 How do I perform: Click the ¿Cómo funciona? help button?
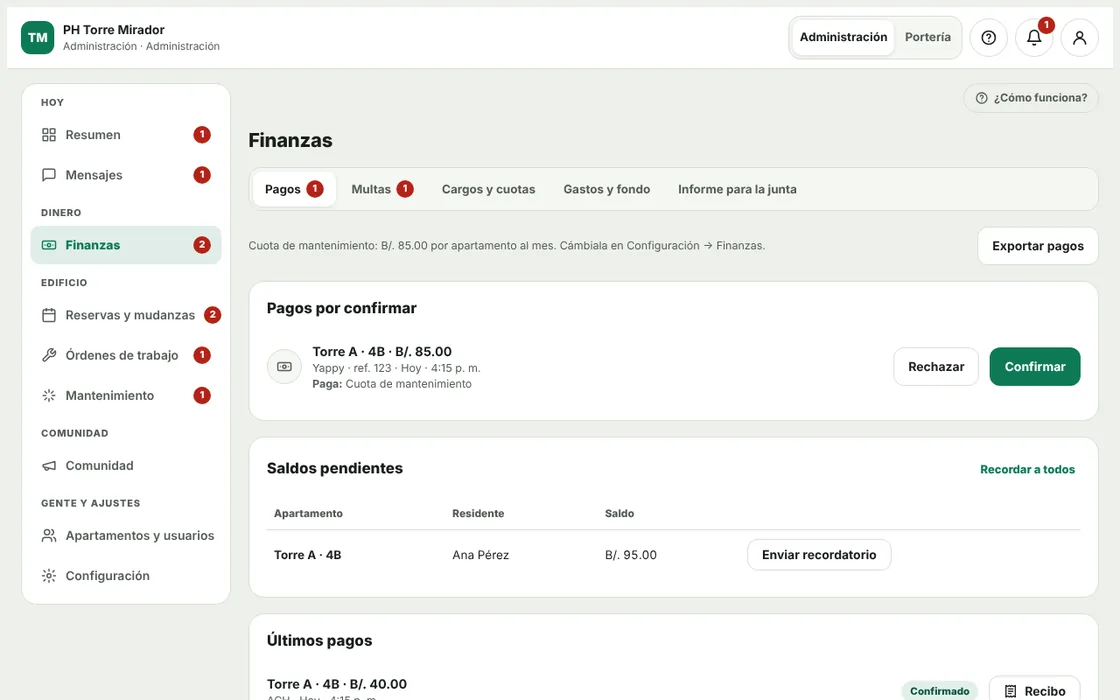1031,98
